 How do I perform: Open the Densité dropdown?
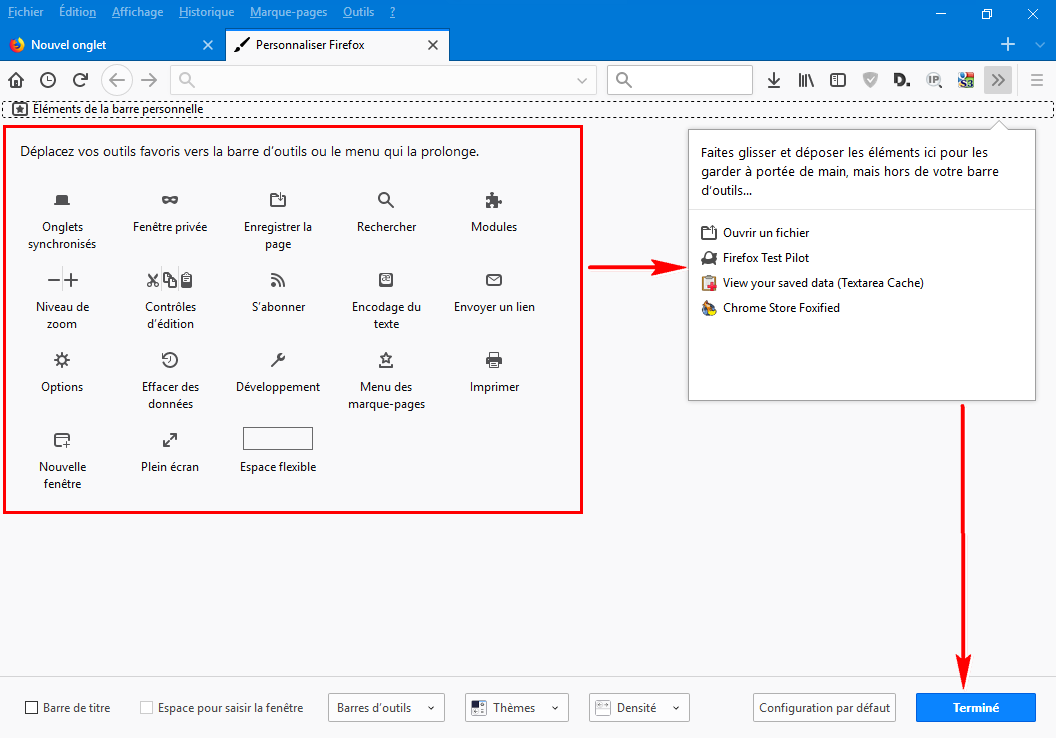[639, 708]
